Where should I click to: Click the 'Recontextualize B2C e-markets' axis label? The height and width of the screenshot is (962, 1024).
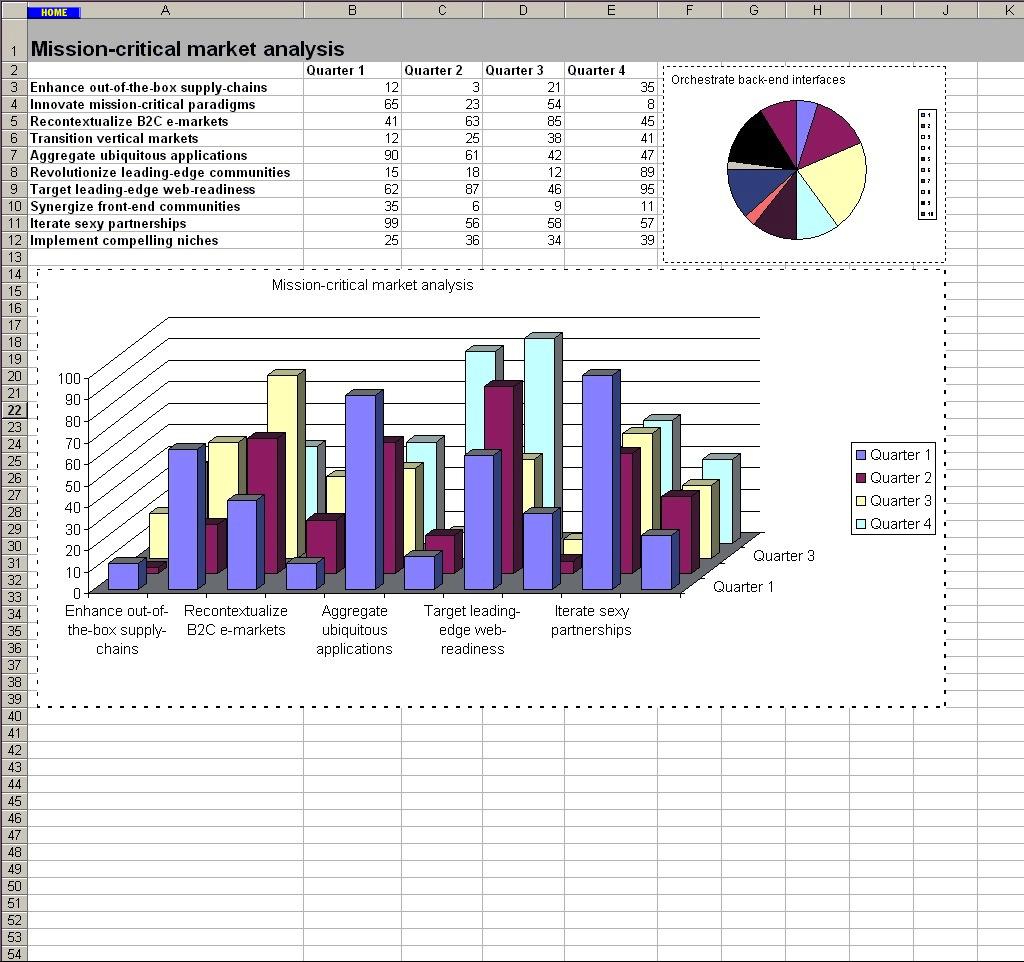coord(236,620)
